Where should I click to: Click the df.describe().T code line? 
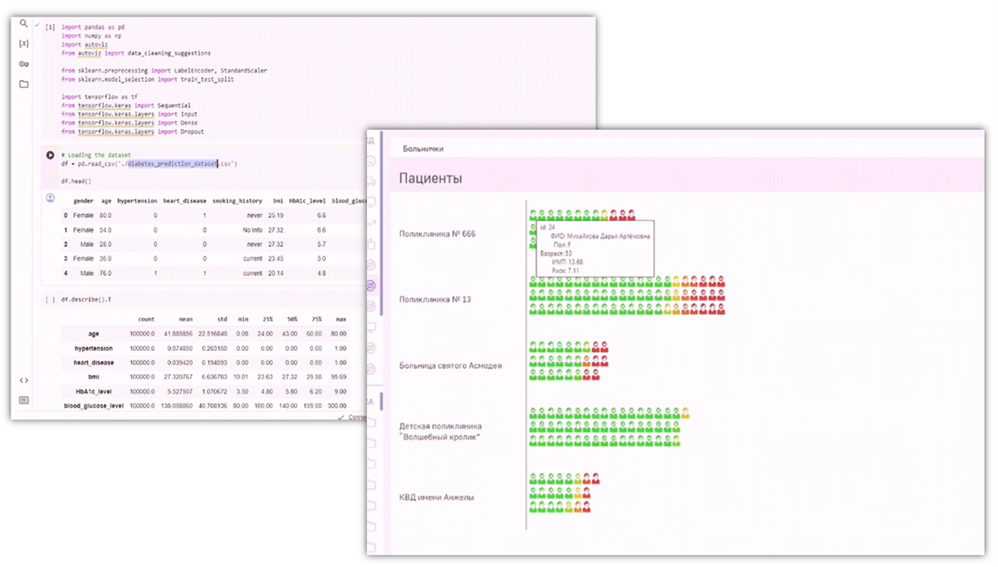click(86, 300)
